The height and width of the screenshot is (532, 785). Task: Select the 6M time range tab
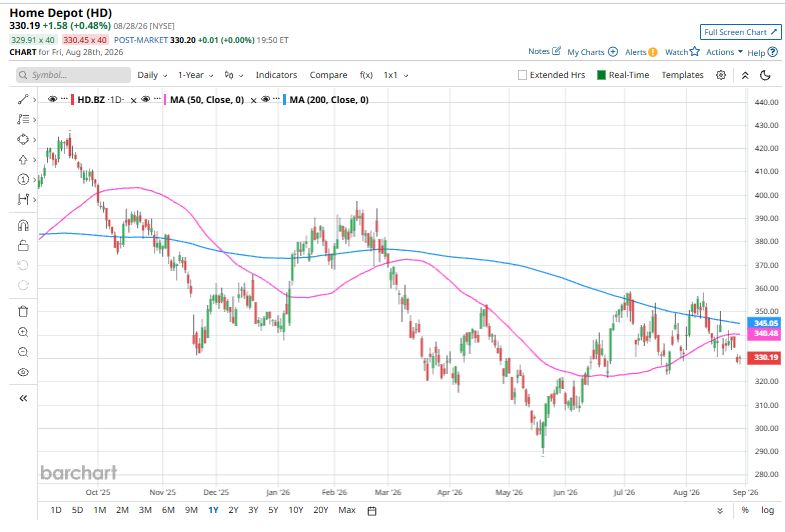pos(168,510)
